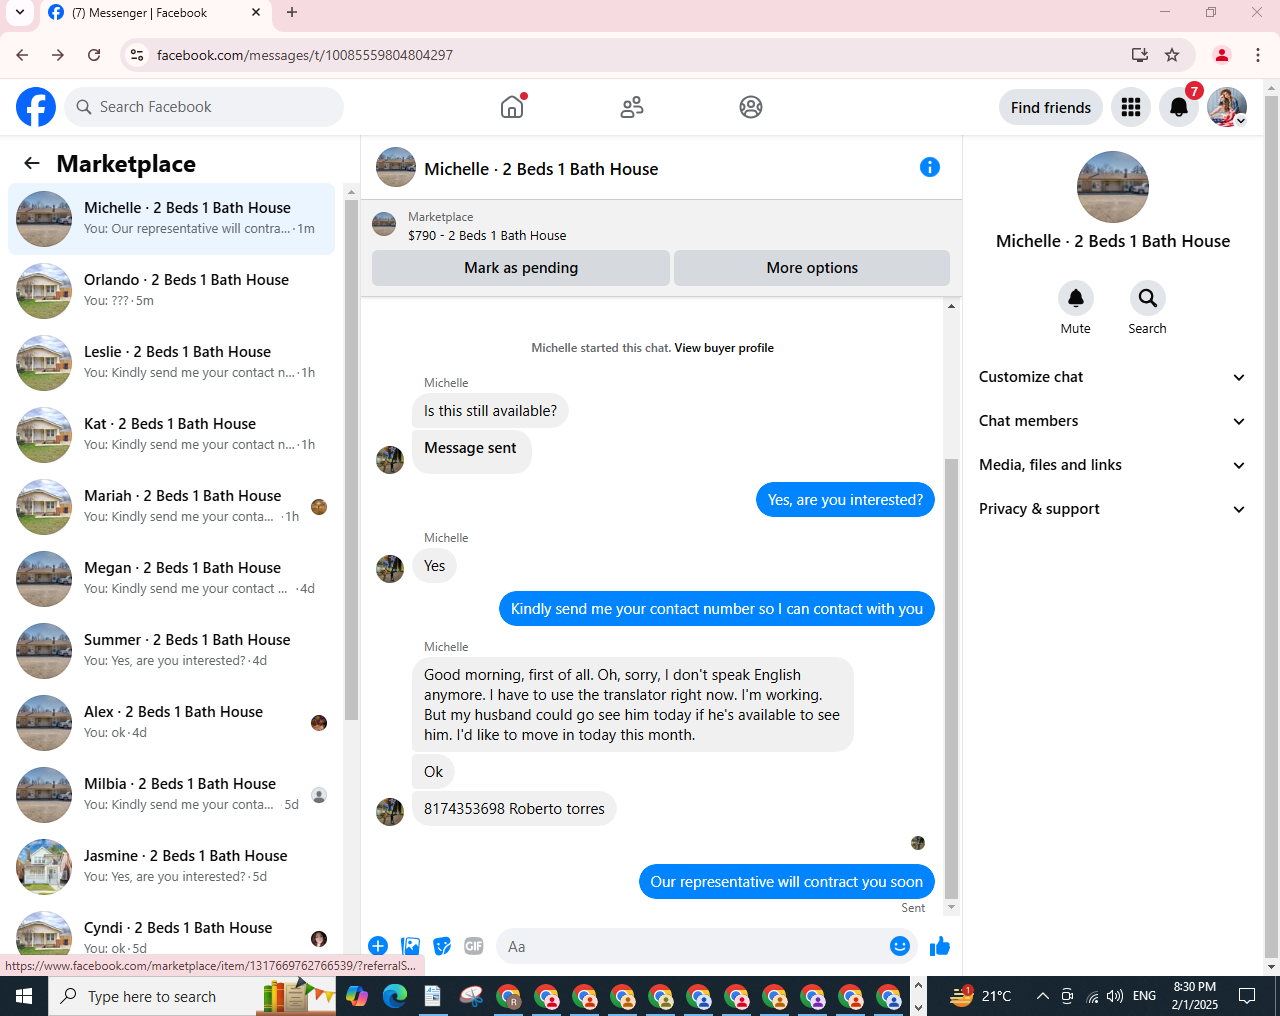Click More options for the listing
Viewport: 1280px width, 1016px height.
point(812,268)
